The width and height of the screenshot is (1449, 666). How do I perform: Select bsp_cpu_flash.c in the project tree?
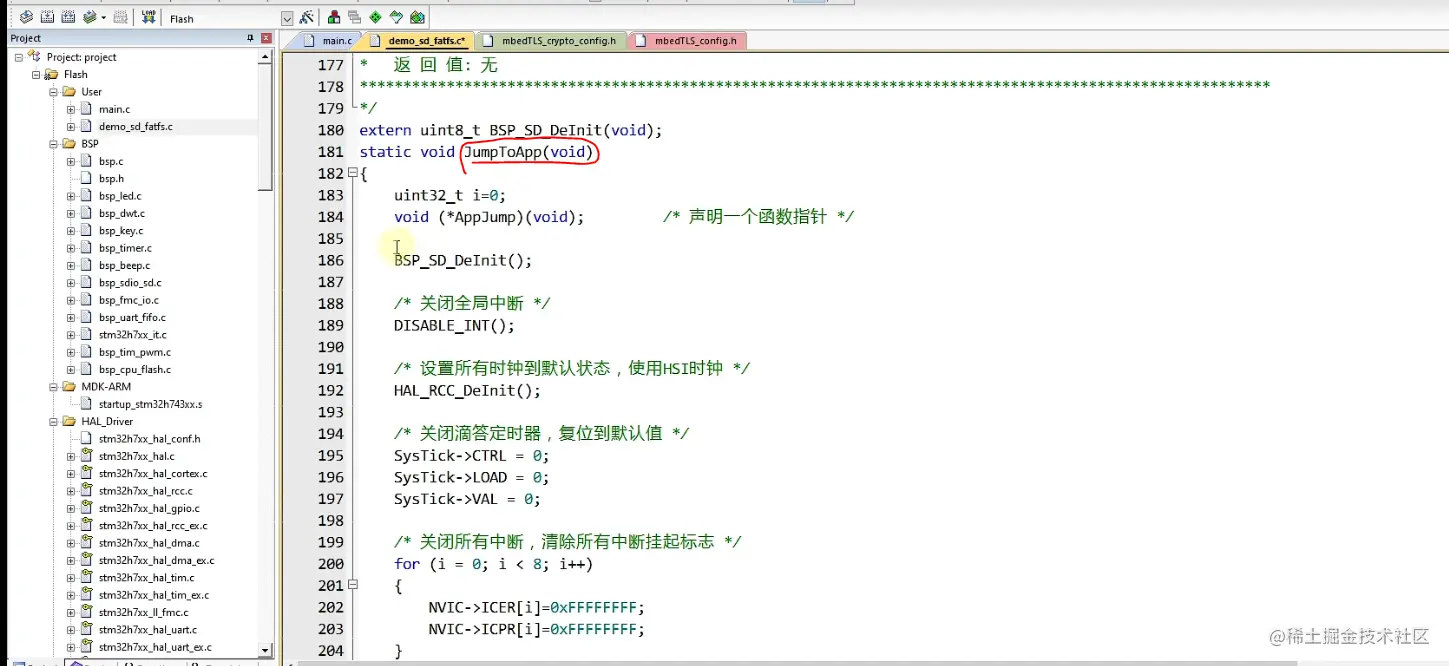pyautogui.click(x=135, y=369)
